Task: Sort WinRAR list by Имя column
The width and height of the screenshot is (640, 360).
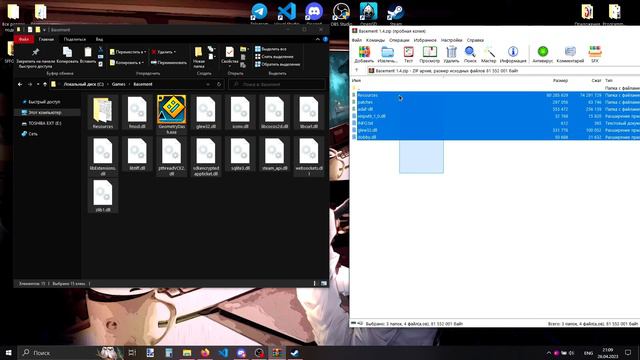Action: point(356,80)
